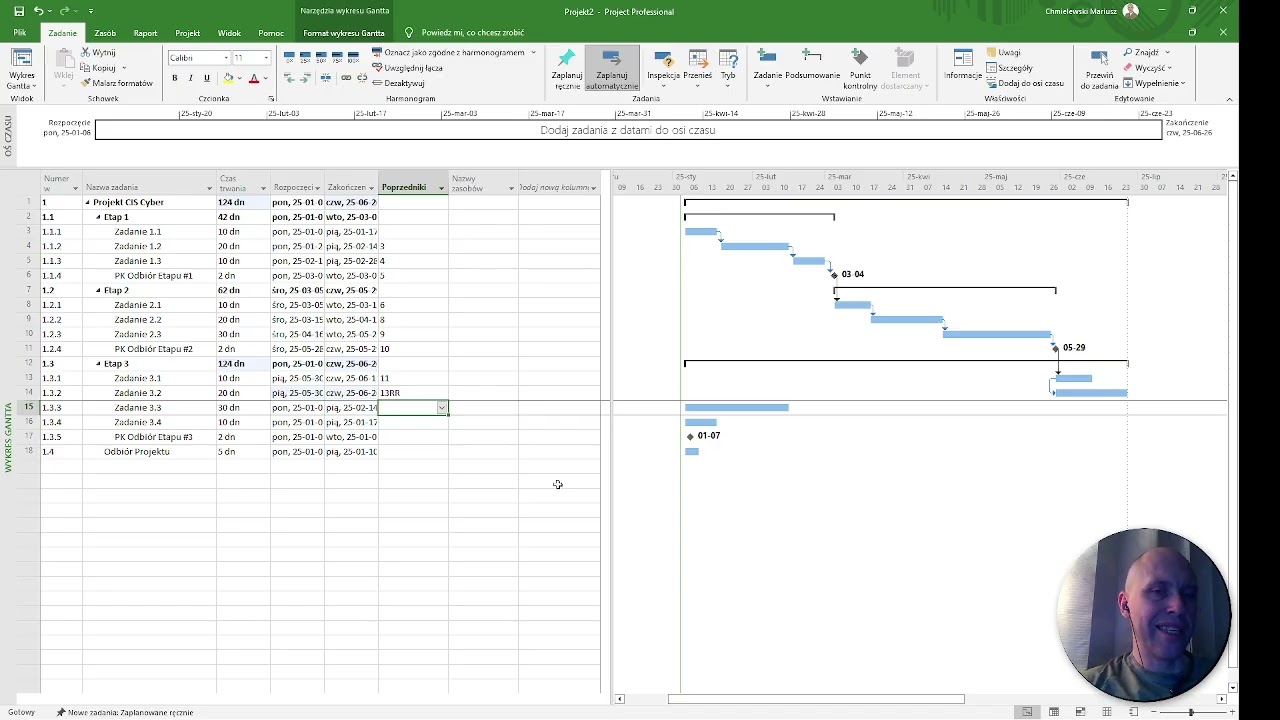The image size is (1280, 720).
Task: Collapse the Etap 3 summary row
Action: point(99,364)
